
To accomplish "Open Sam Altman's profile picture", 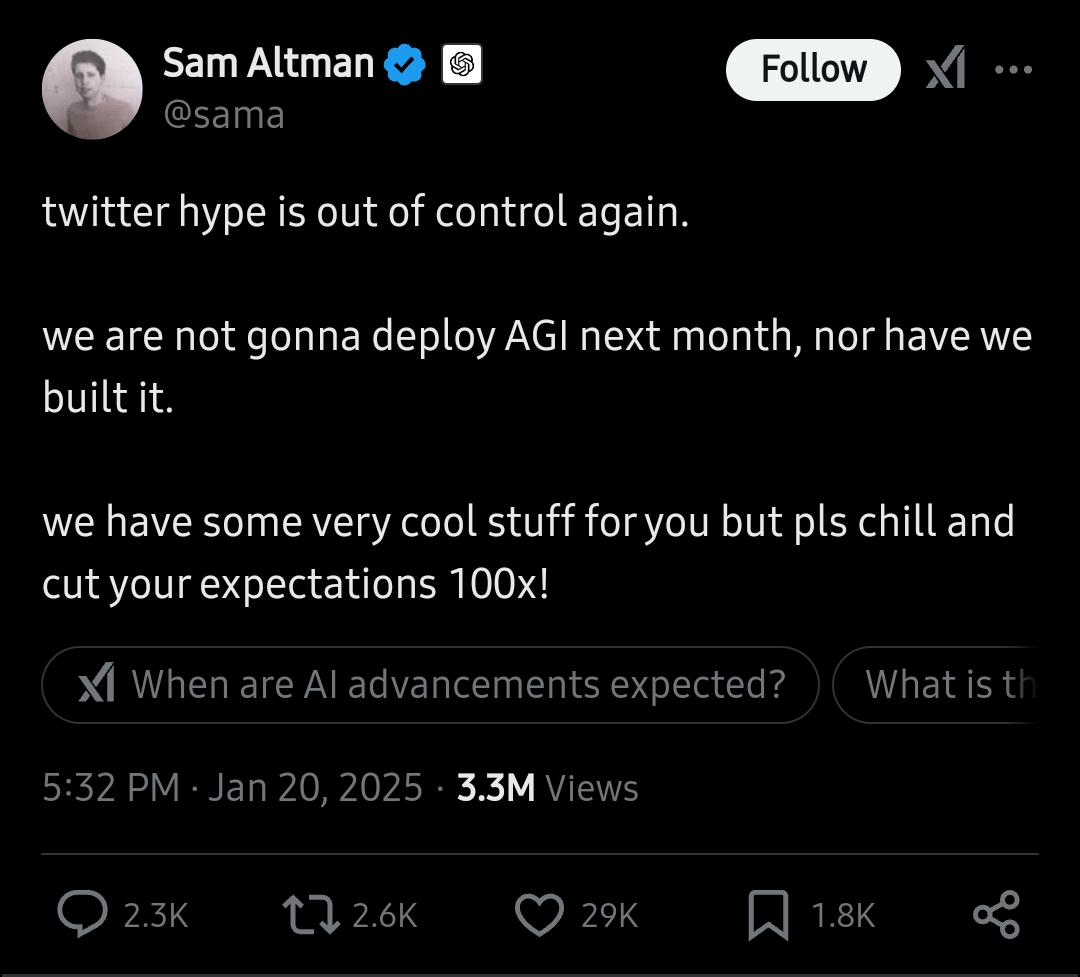I will click(92, 89).
